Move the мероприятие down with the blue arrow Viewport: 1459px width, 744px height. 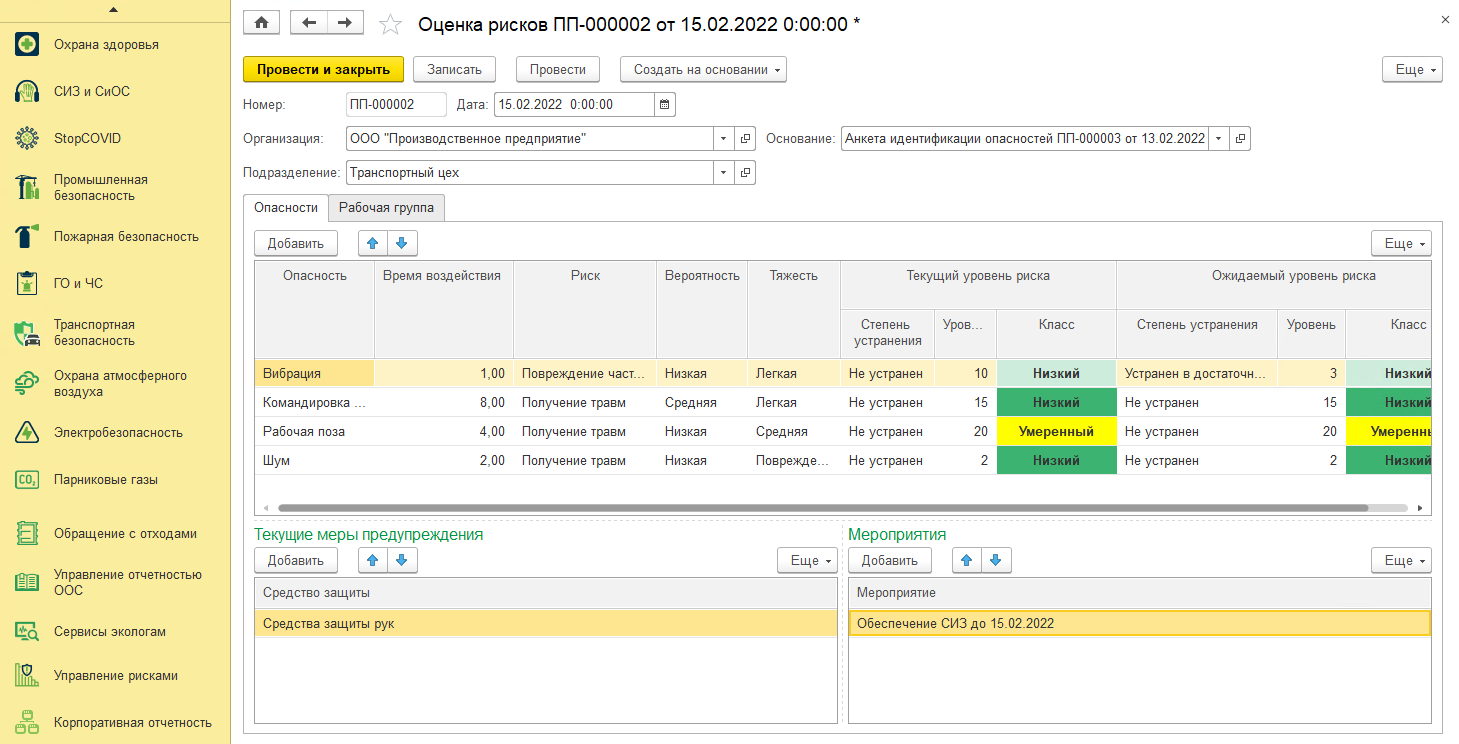(x=995, y=560)
